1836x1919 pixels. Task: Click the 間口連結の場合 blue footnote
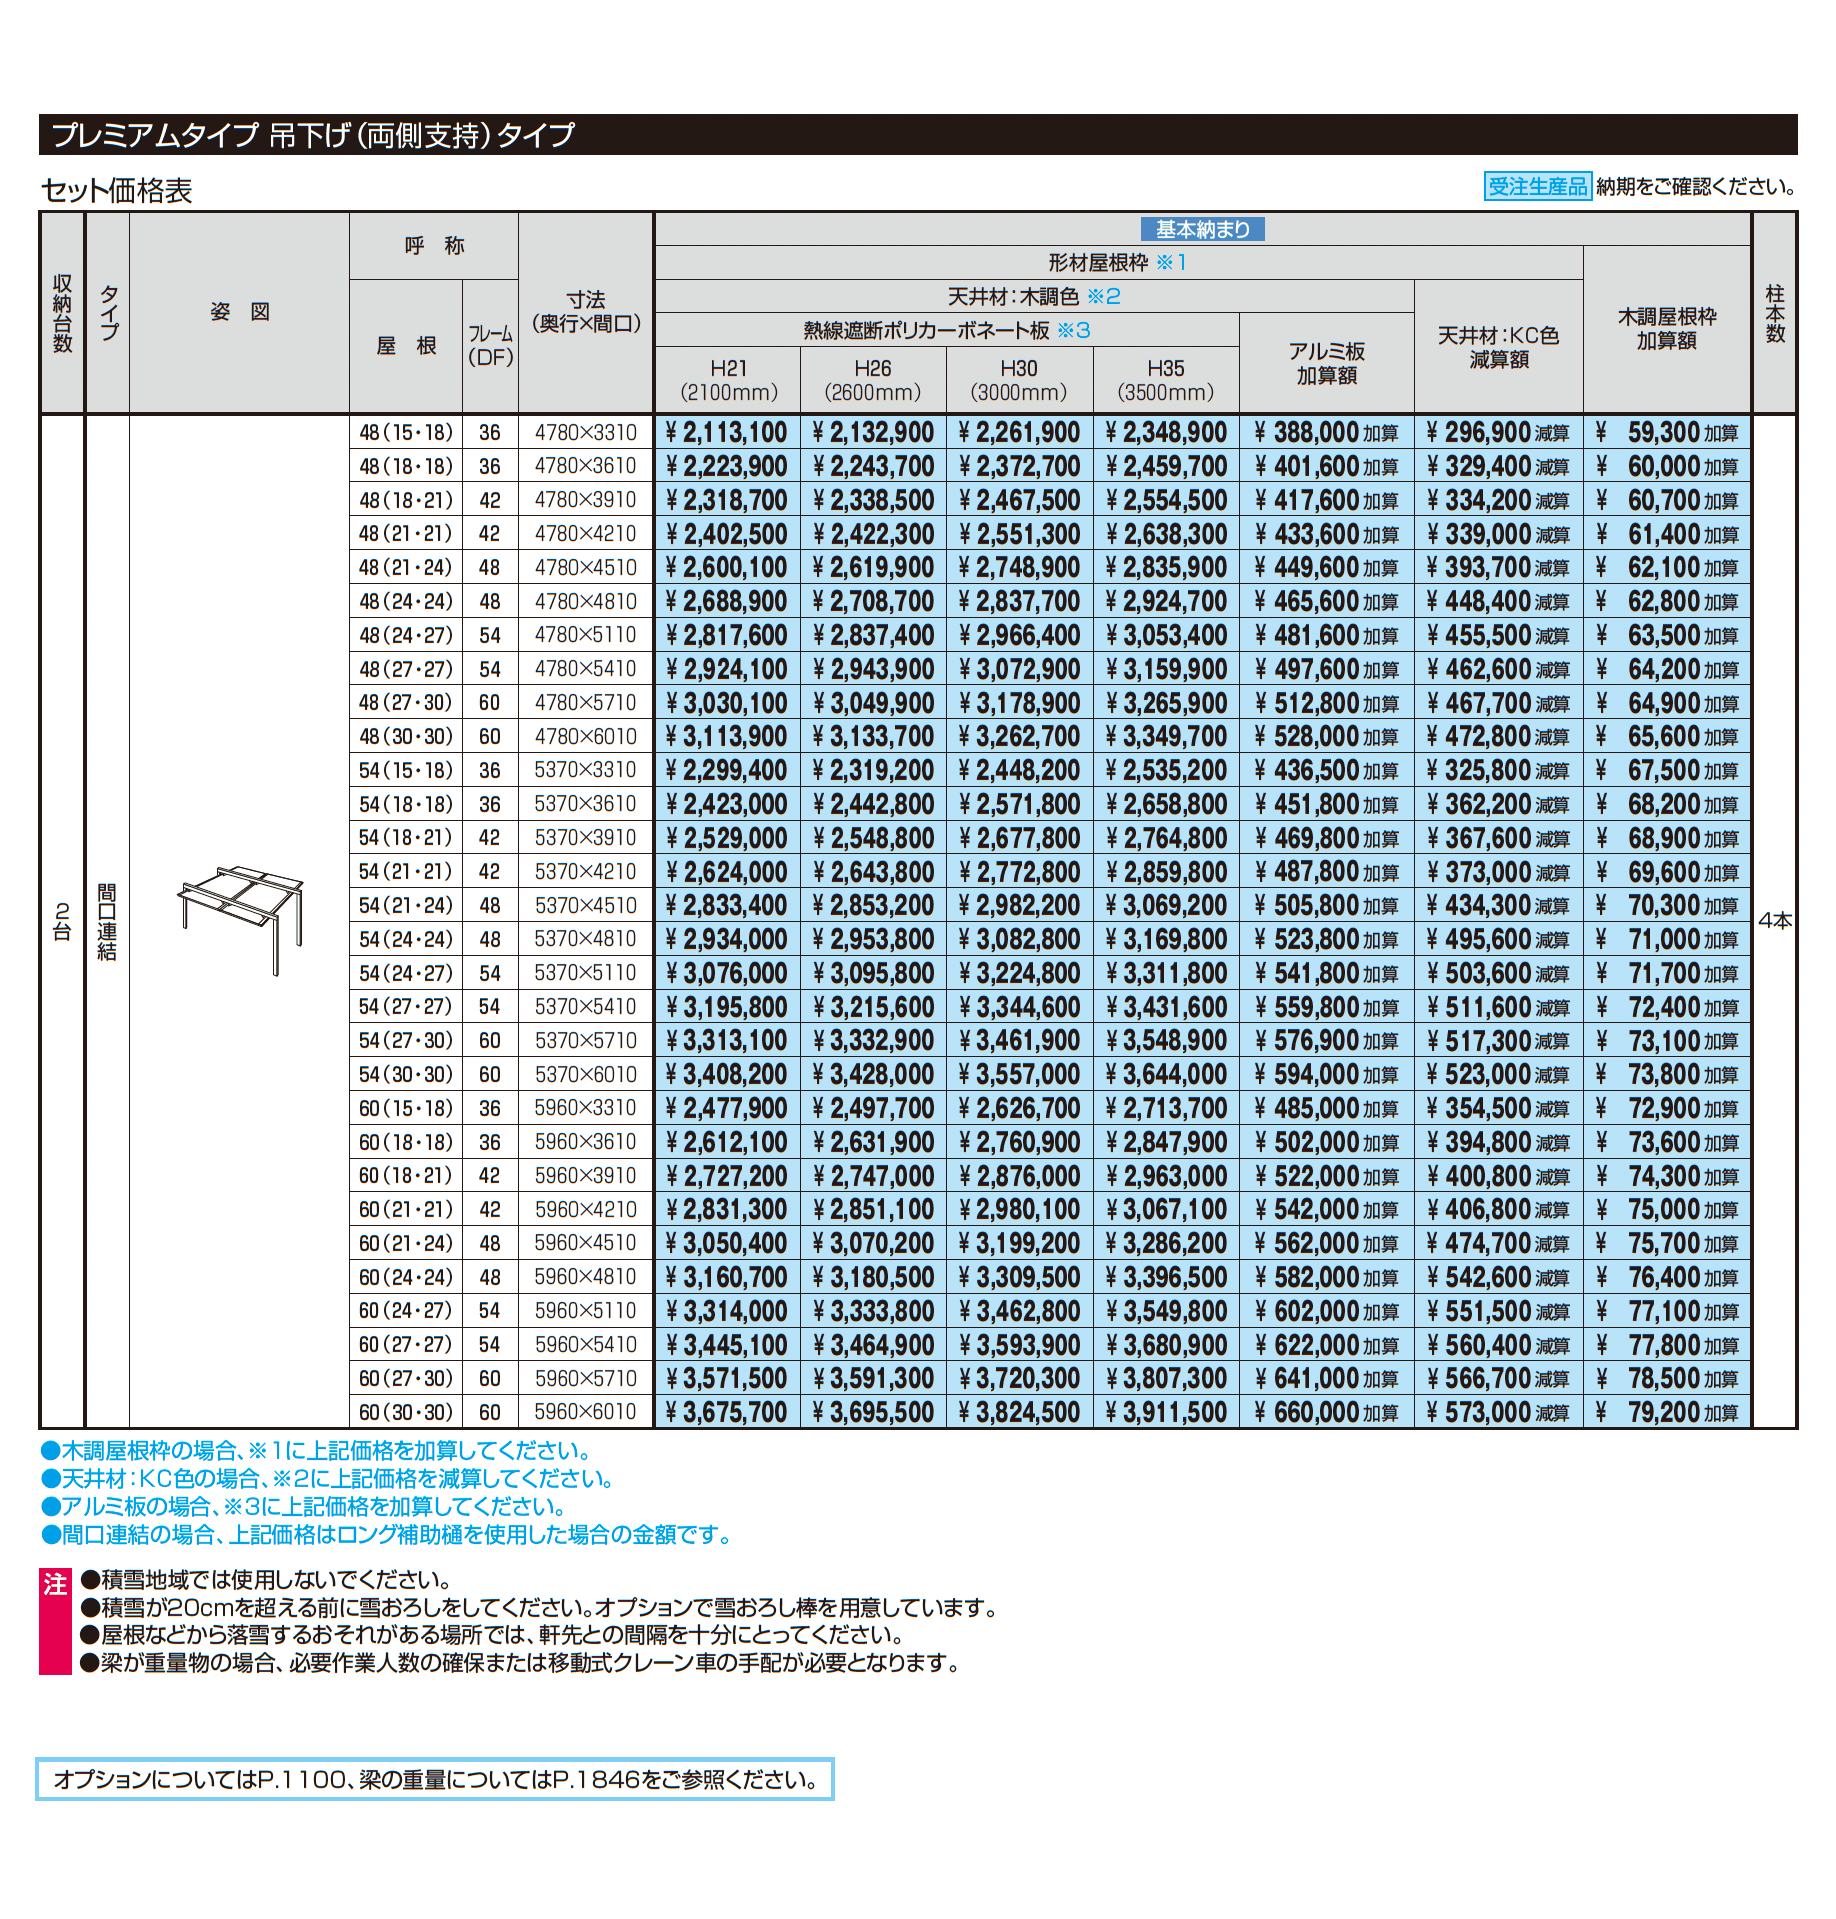pos(387,1534)
